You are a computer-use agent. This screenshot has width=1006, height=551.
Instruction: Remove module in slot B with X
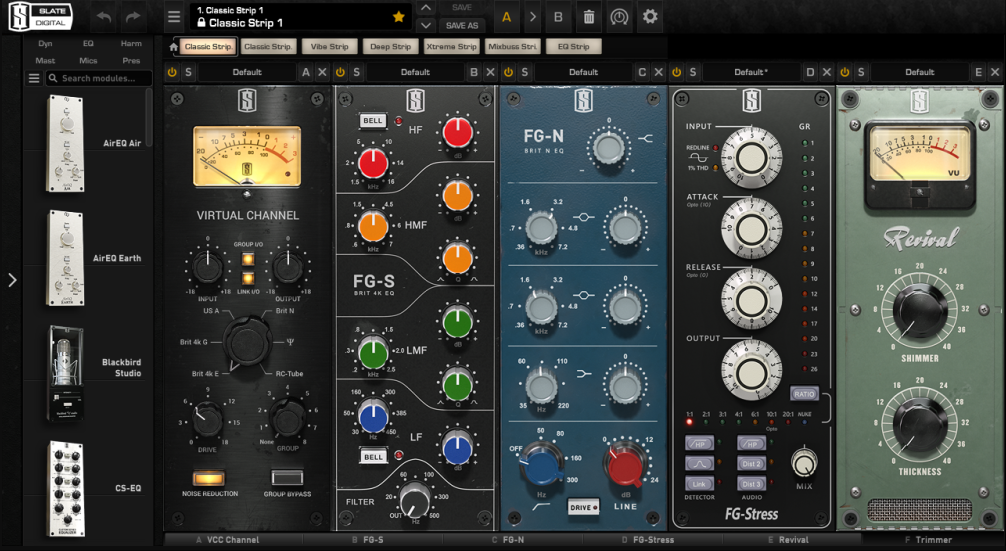[x=490, y=72]
